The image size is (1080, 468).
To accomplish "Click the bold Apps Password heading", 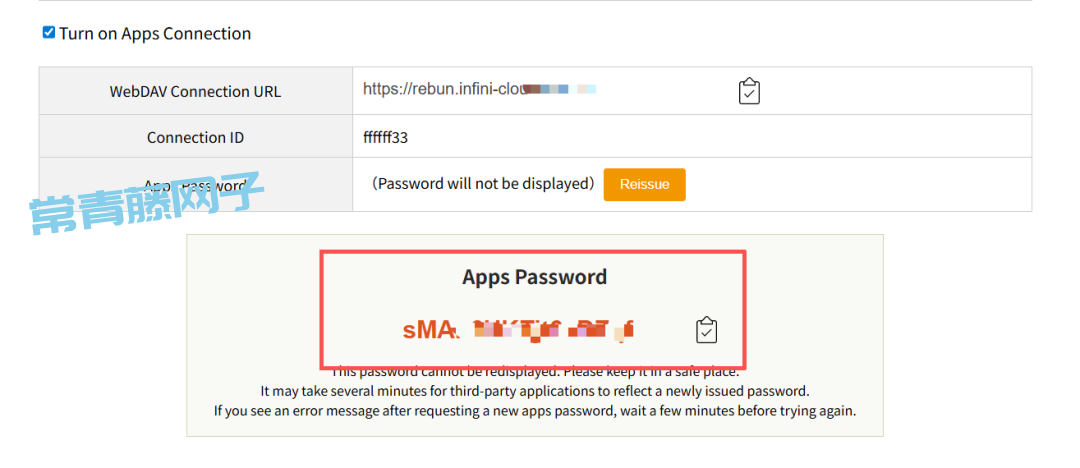I will [534, 277].
